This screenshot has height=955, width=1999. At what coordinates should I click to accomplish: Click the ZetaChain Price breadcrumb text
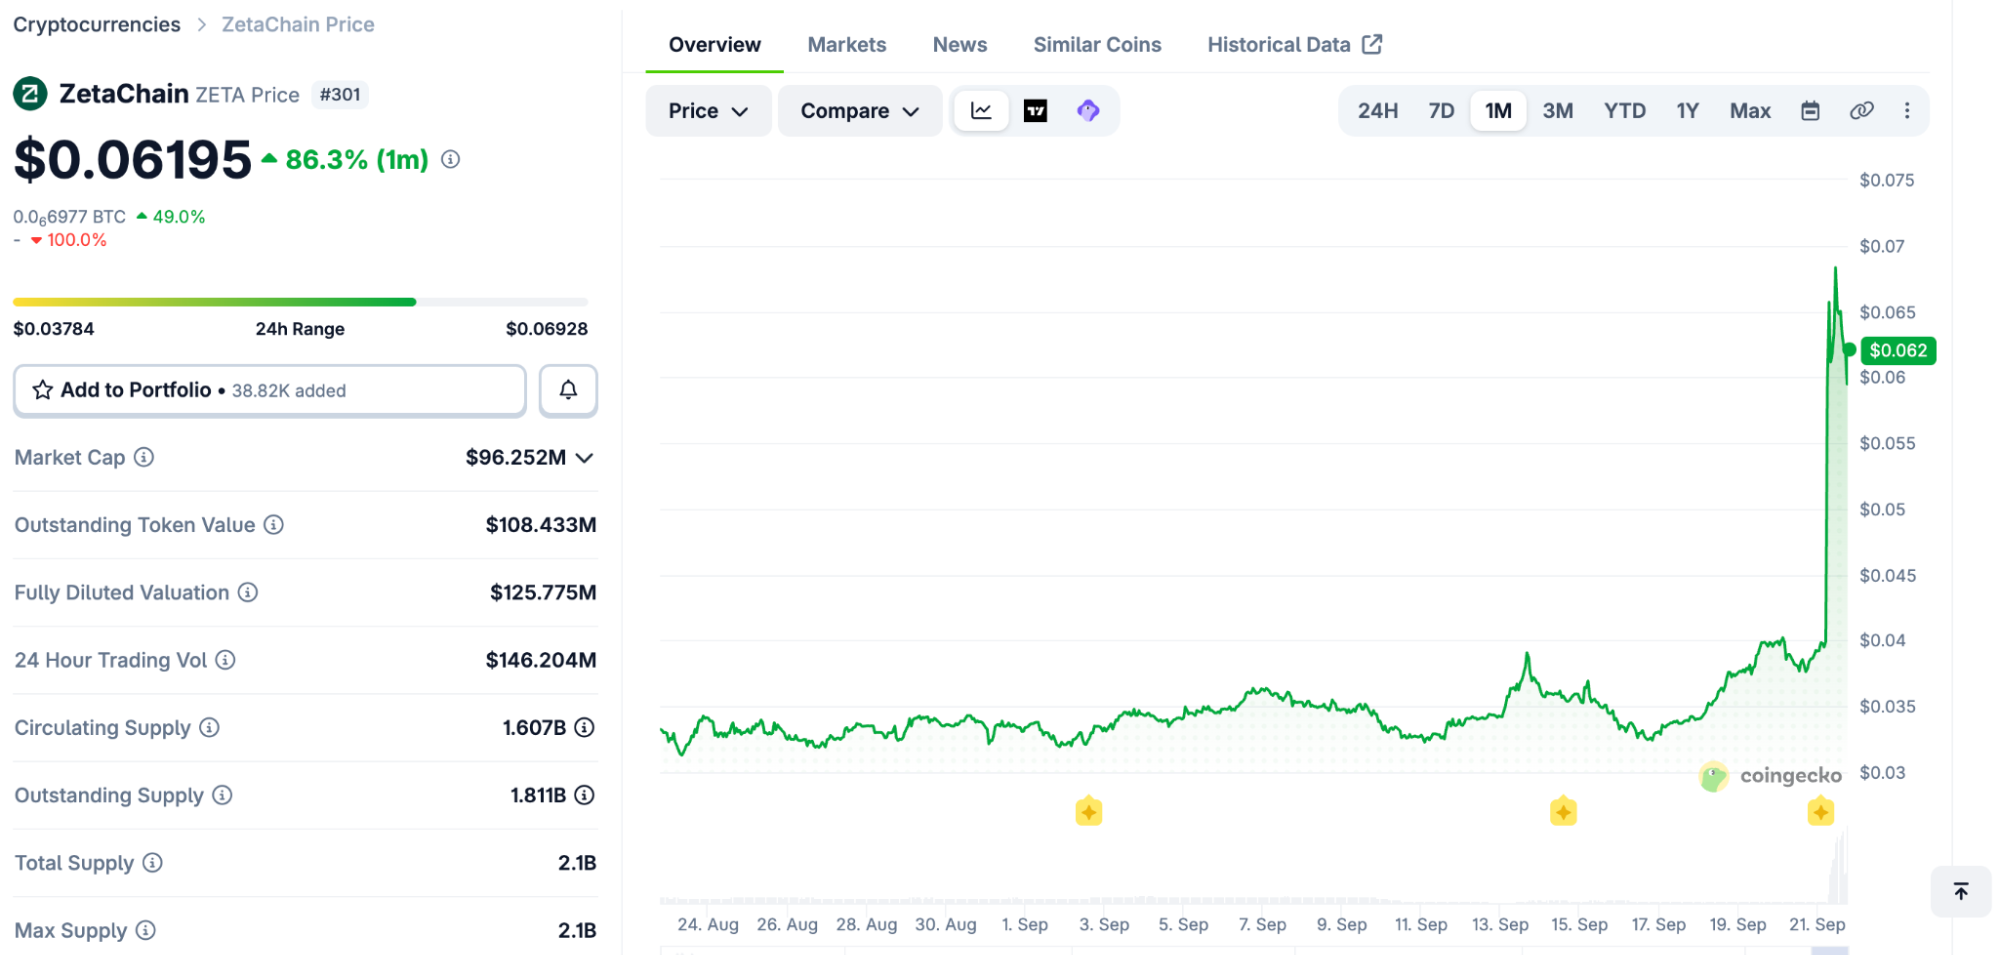click(x=298, y=24)
